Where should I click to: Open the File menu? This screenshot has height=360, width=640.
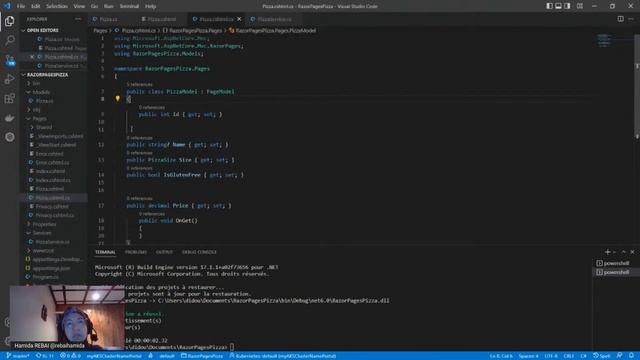[21, 6]
